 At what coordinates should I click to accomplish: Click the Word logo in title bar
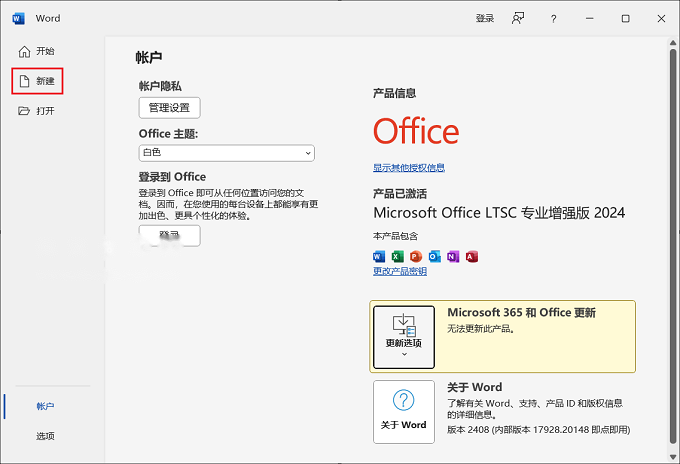(18, 19)
